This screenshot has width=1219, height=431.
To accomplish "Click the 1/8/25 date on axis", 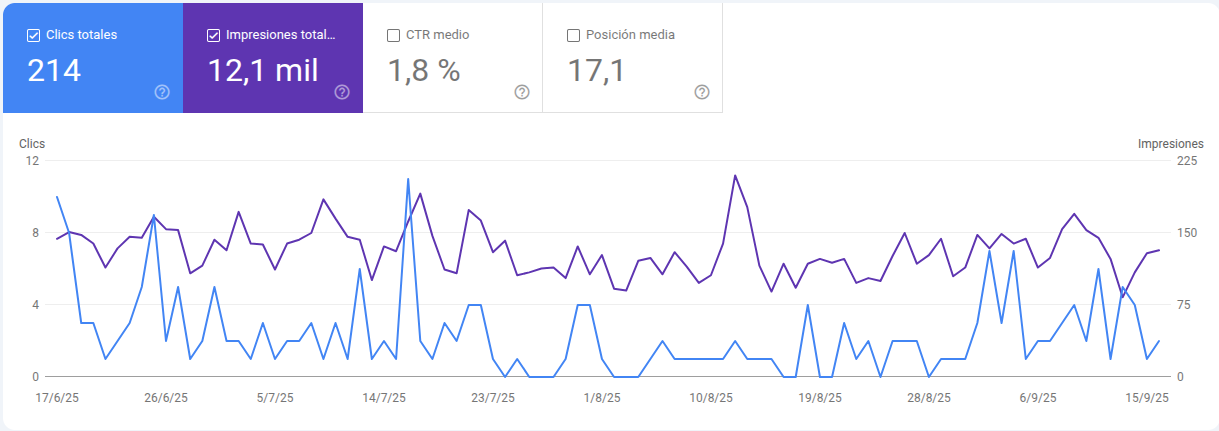I will point(602,397).
